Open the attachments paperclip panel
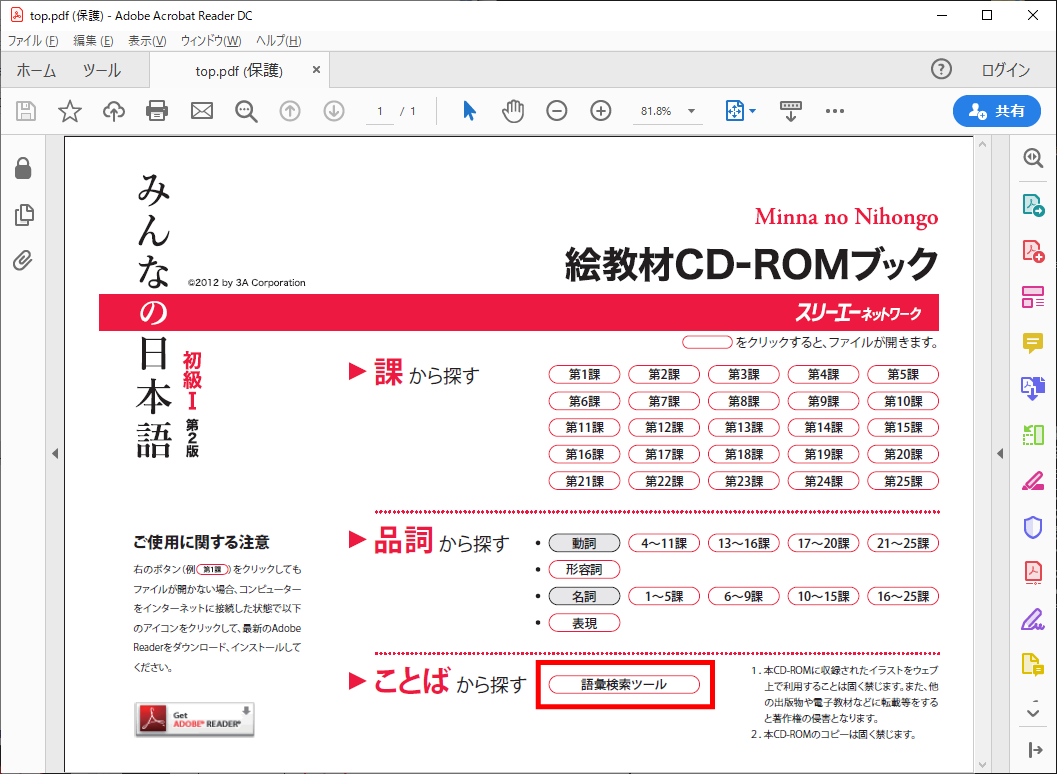 click(x=23, y=261)
